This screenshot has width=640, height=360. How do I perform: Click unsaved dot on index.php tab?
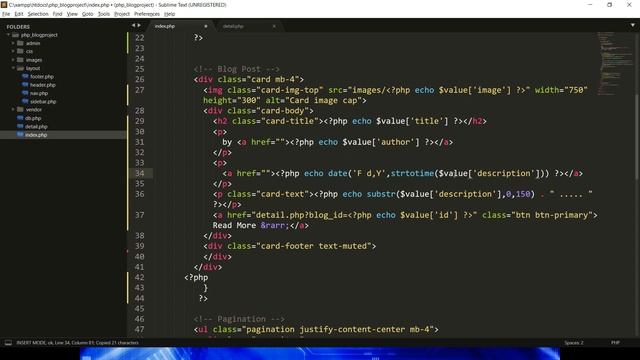[x=206, y=26]
